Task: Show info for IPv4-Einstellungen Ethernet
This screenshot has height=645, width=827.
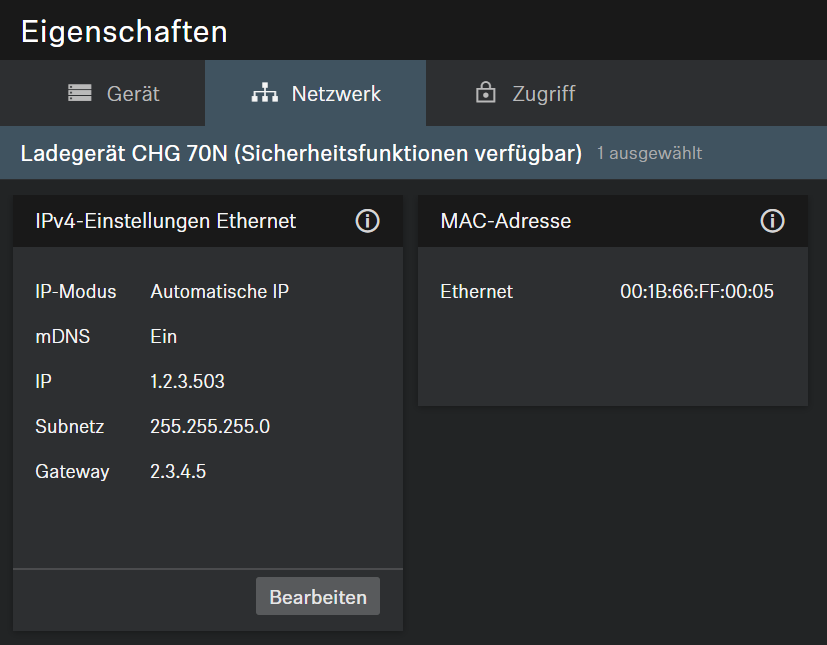Action: pos(367,221)
